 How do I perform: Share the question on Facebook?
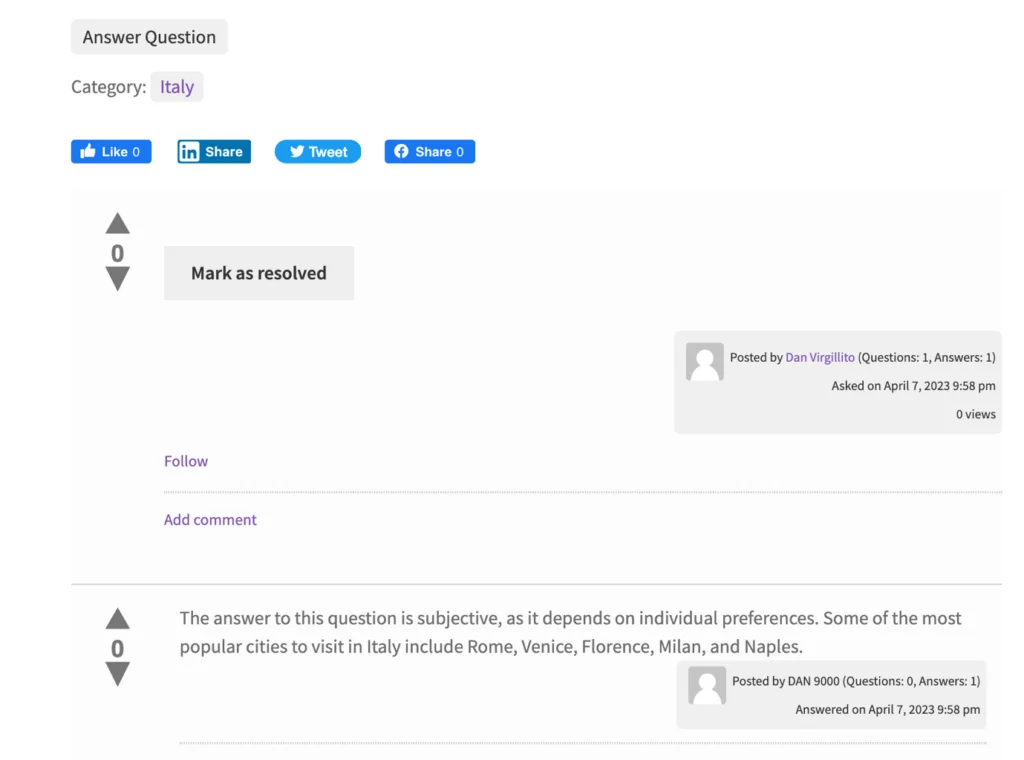click(430, 151)
